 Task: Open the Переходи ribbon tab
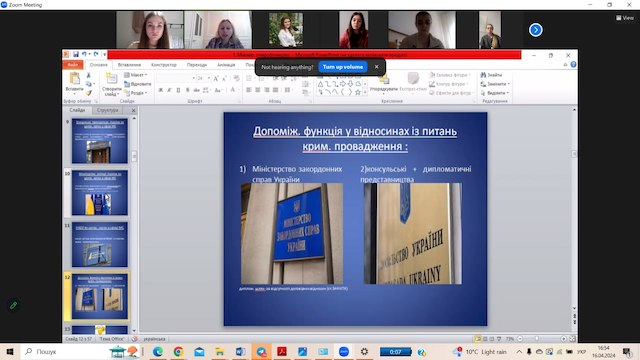coord(197,65)
